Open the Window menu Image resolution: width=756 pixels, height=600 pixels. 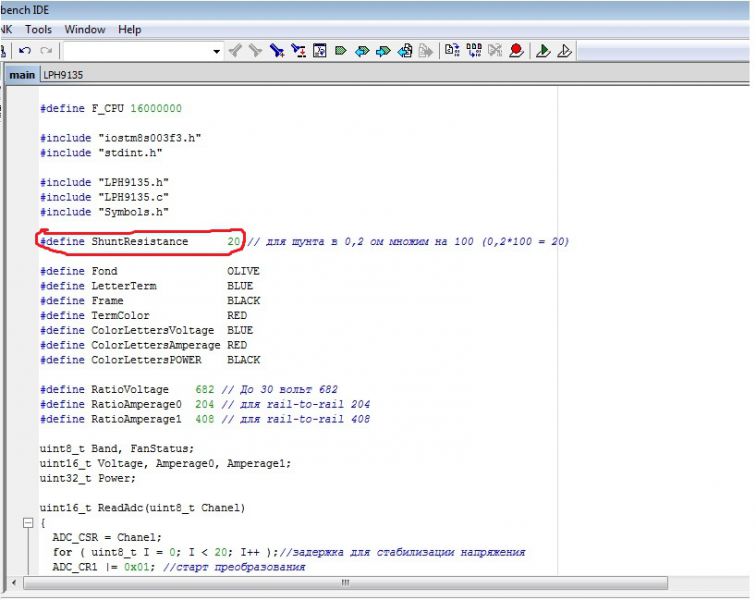tap(85, 30)
